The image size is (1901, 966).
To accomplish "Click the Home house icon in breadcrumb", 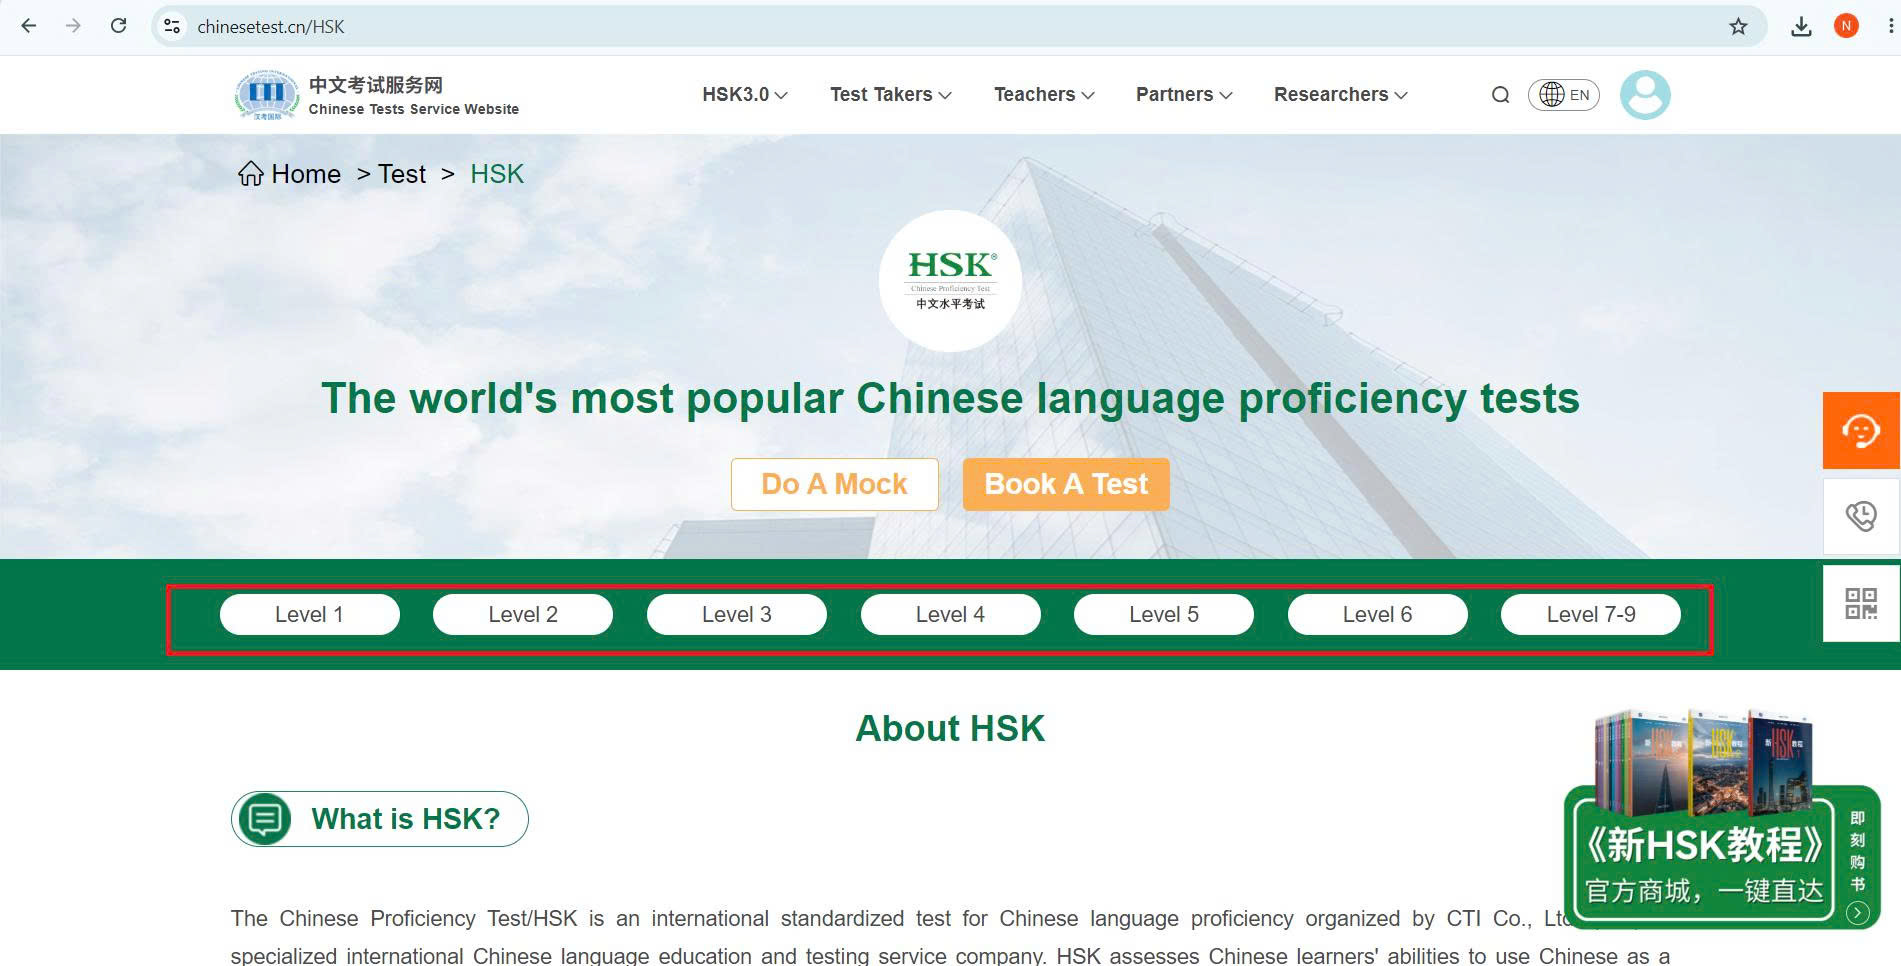I will (x=251, y=174).
